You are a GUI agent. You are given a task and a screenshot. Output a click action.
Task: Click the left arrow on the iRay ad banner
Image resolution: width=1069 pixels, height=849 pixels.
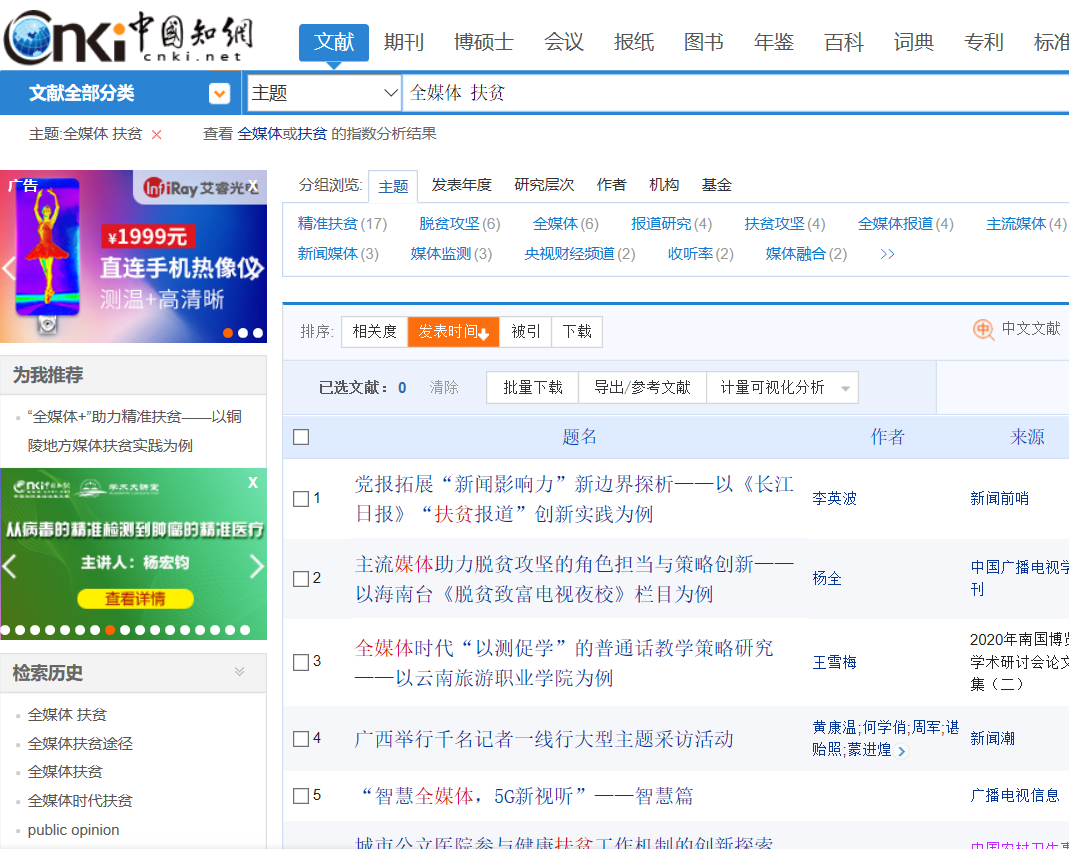pos(9,268)
